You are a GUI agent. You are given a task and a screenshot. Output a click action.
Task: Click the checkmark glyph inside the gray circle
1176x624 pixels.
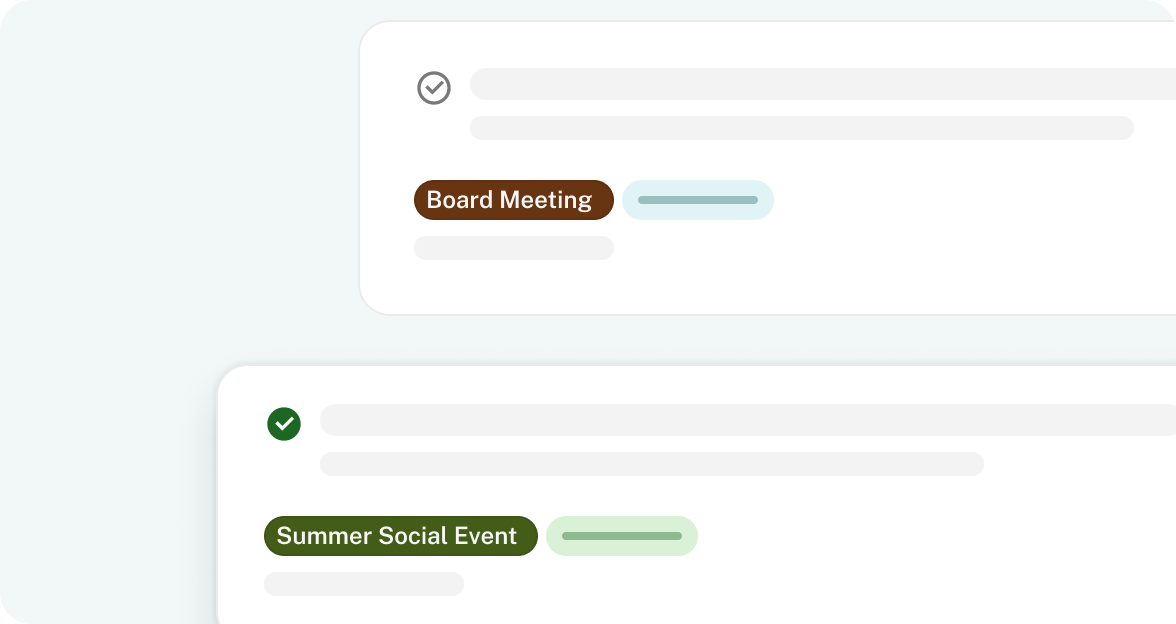coord(434,88)
